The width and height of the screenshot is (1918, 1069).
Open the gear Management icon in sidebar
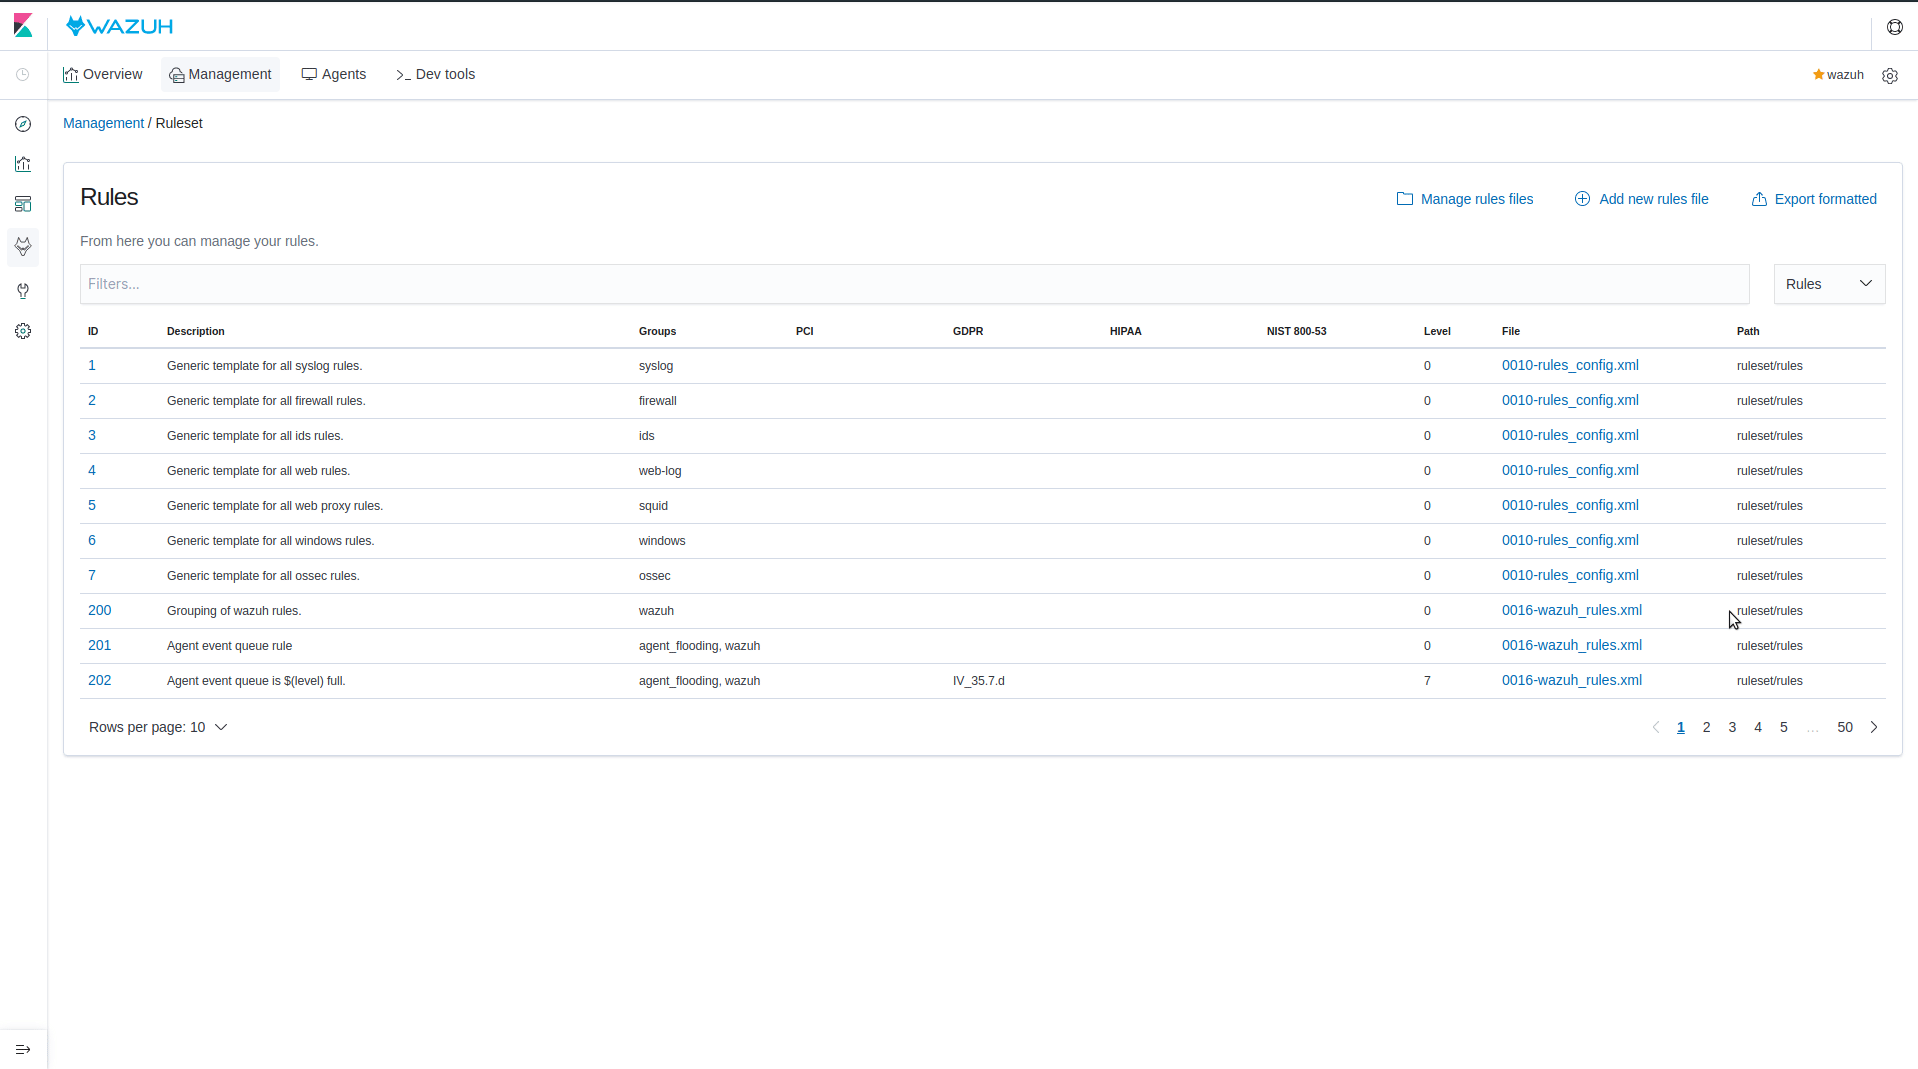23,331
